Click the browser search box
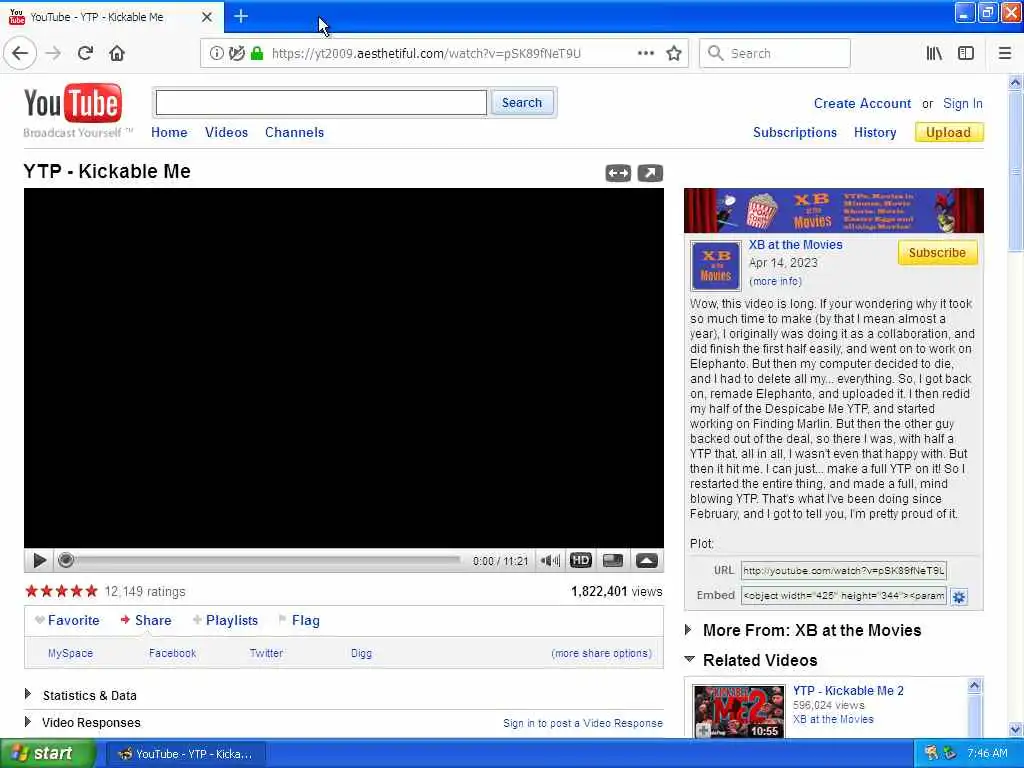Image resolution: width=1024 pixels, height=768 pixels. (775, 54)
